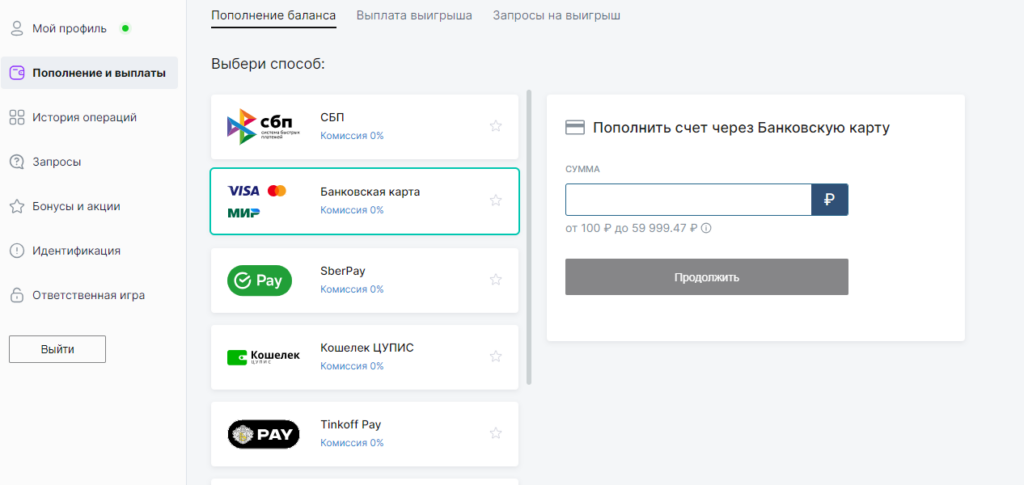Open the Запросы на выигрыш tab

556,15
